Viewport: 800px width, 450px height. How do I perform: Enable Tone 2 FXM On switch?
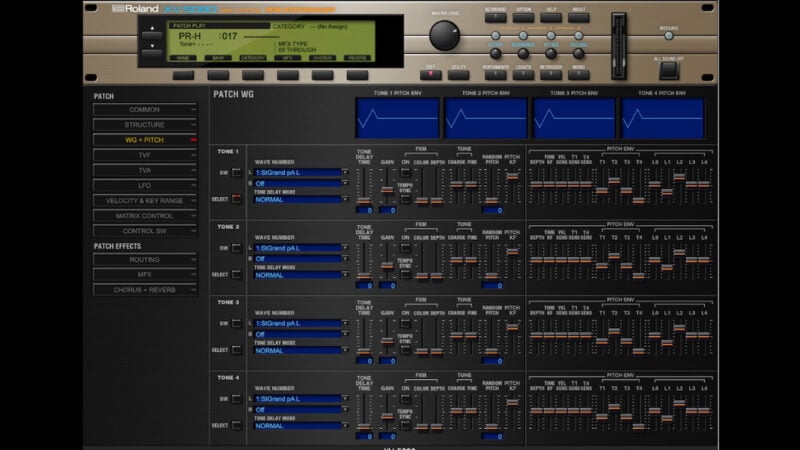(x=405, y=248)
